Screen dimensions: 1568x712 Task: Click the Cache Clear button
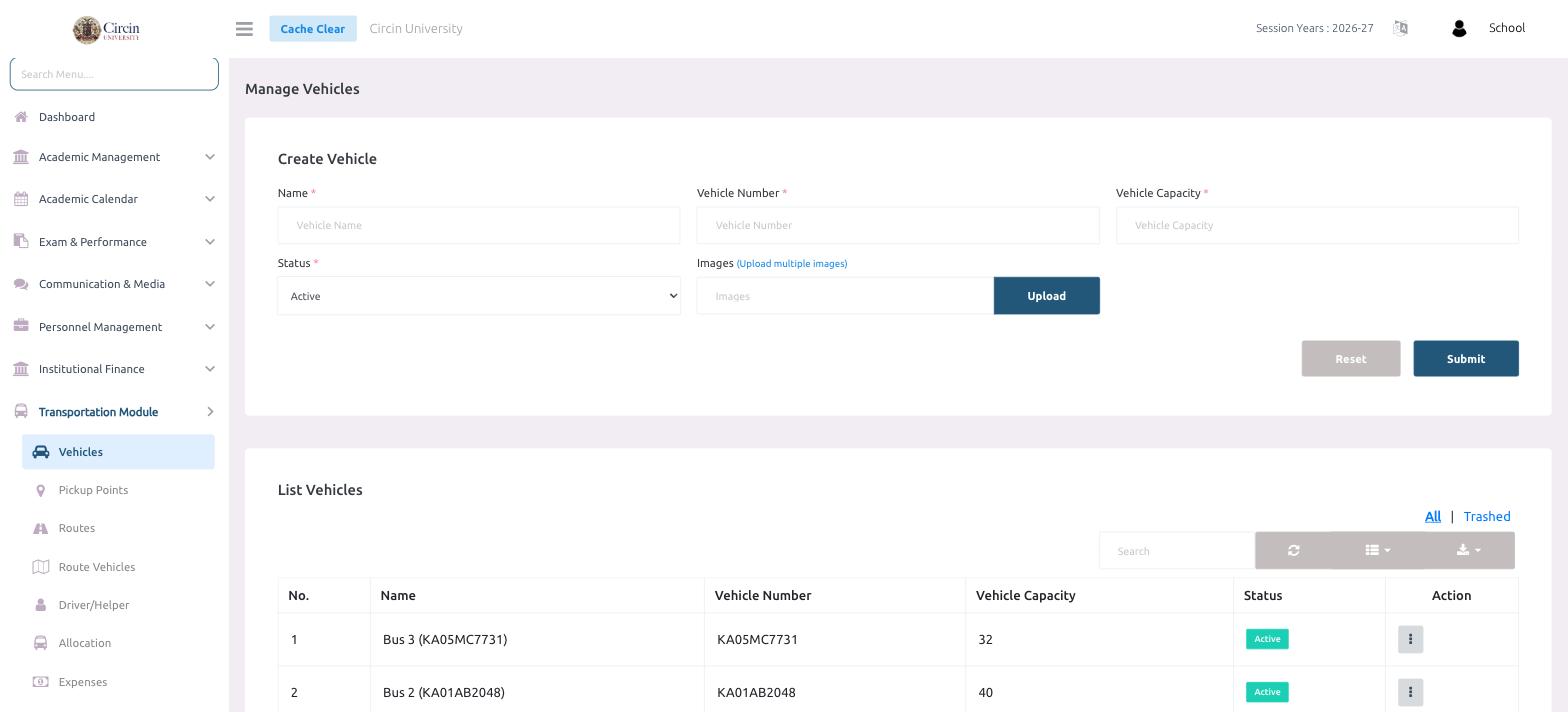[312, 29]
